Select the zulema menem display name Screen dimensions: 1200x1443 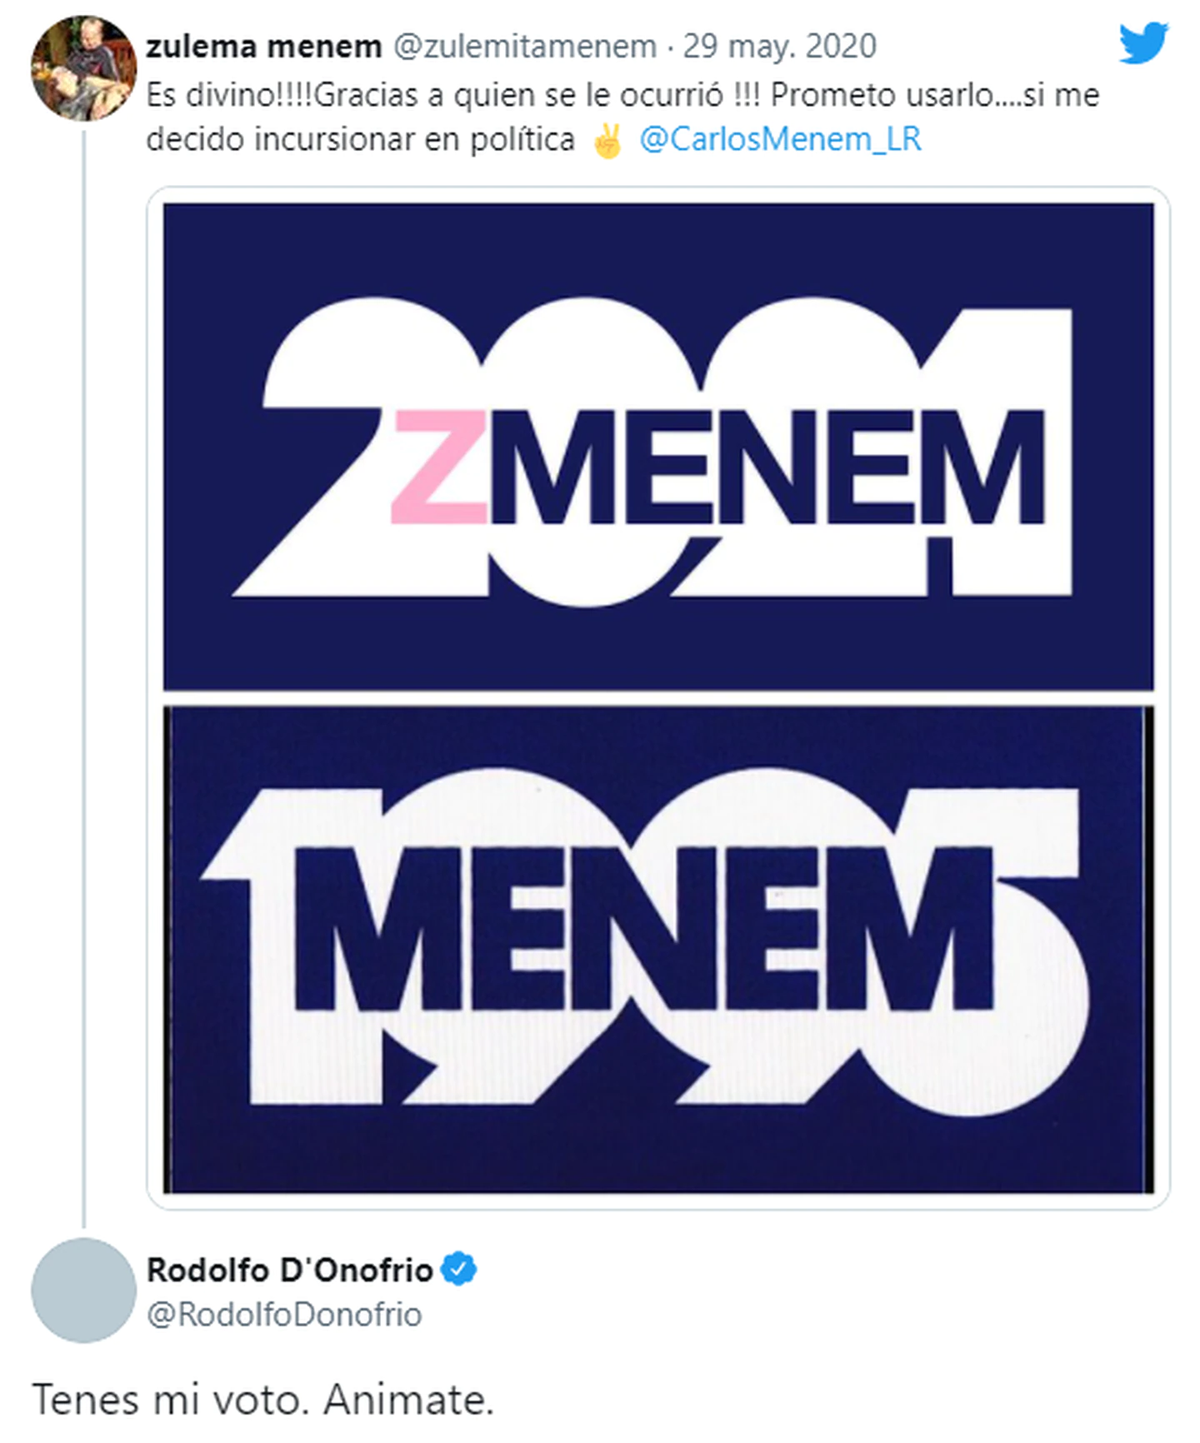pos(262,46)
